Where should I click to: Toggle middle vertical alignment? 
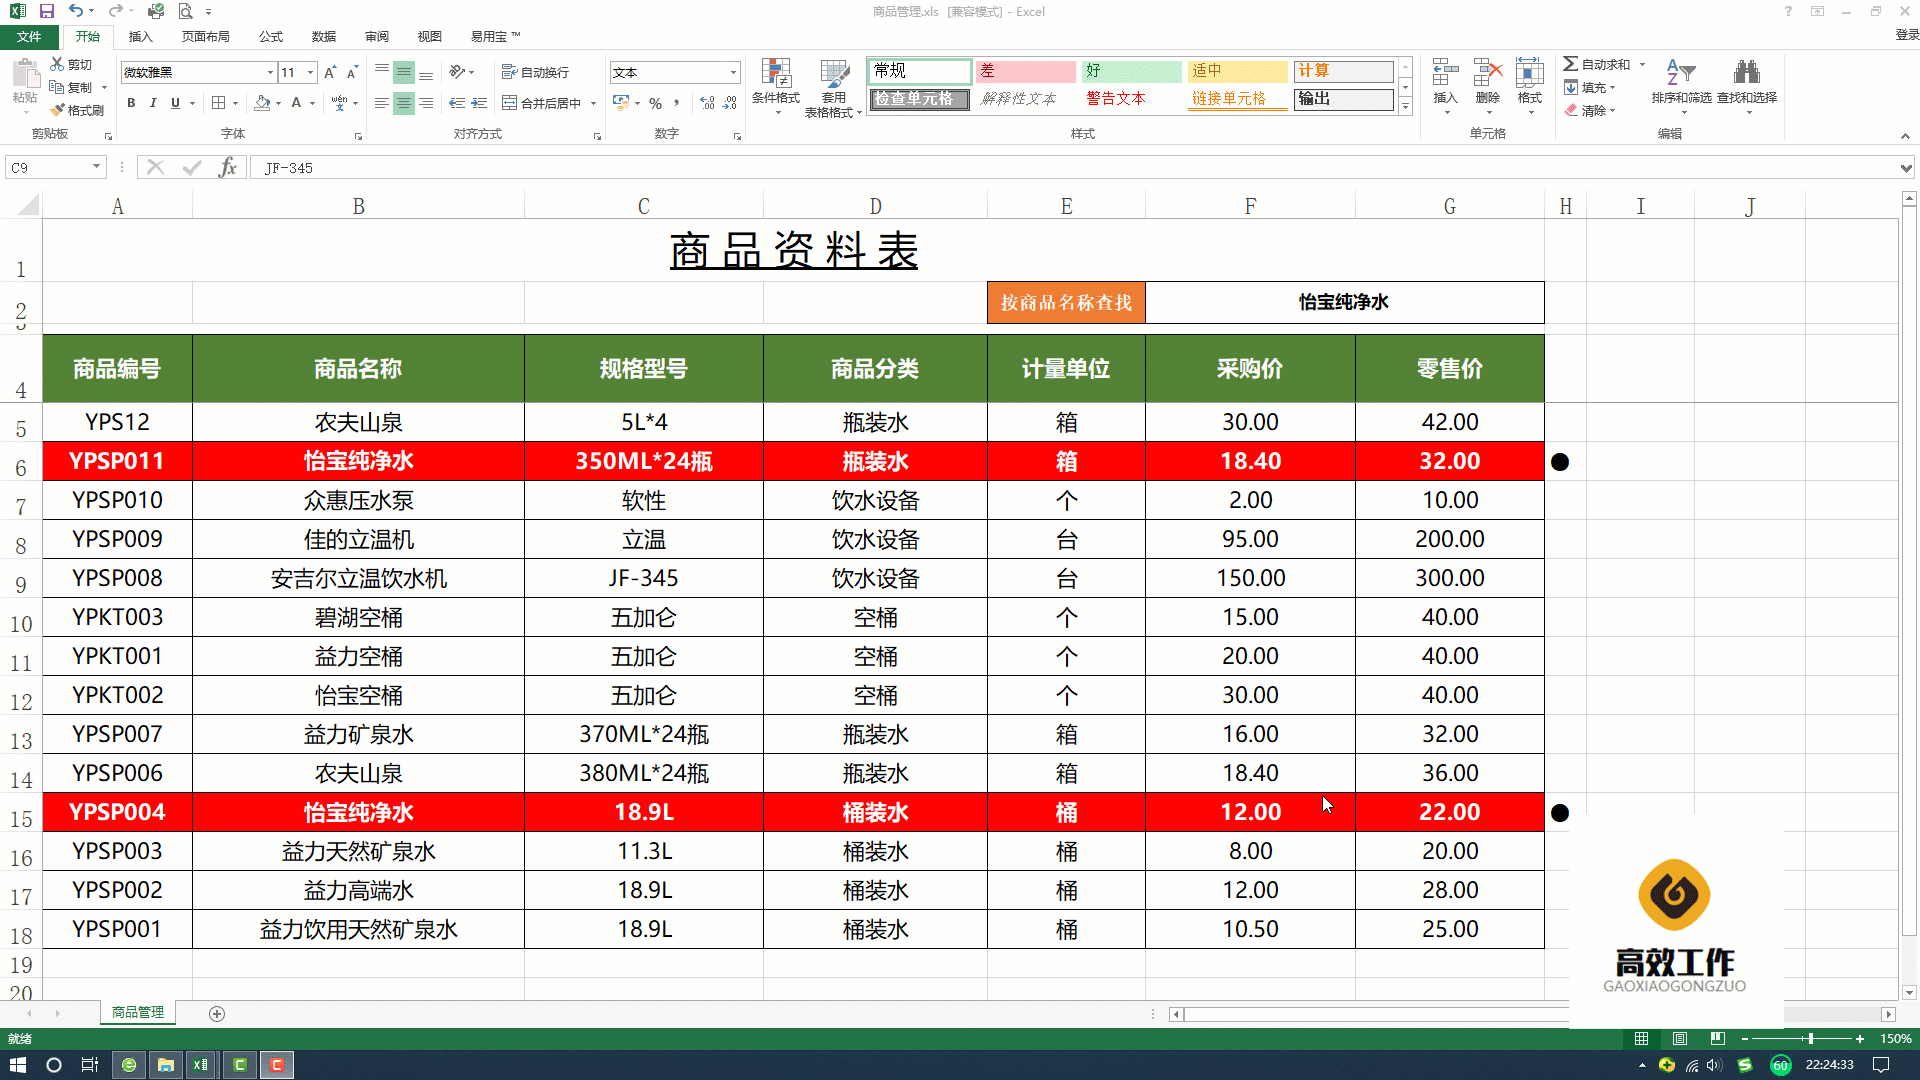pyautogui.click(x=404, y=72)
